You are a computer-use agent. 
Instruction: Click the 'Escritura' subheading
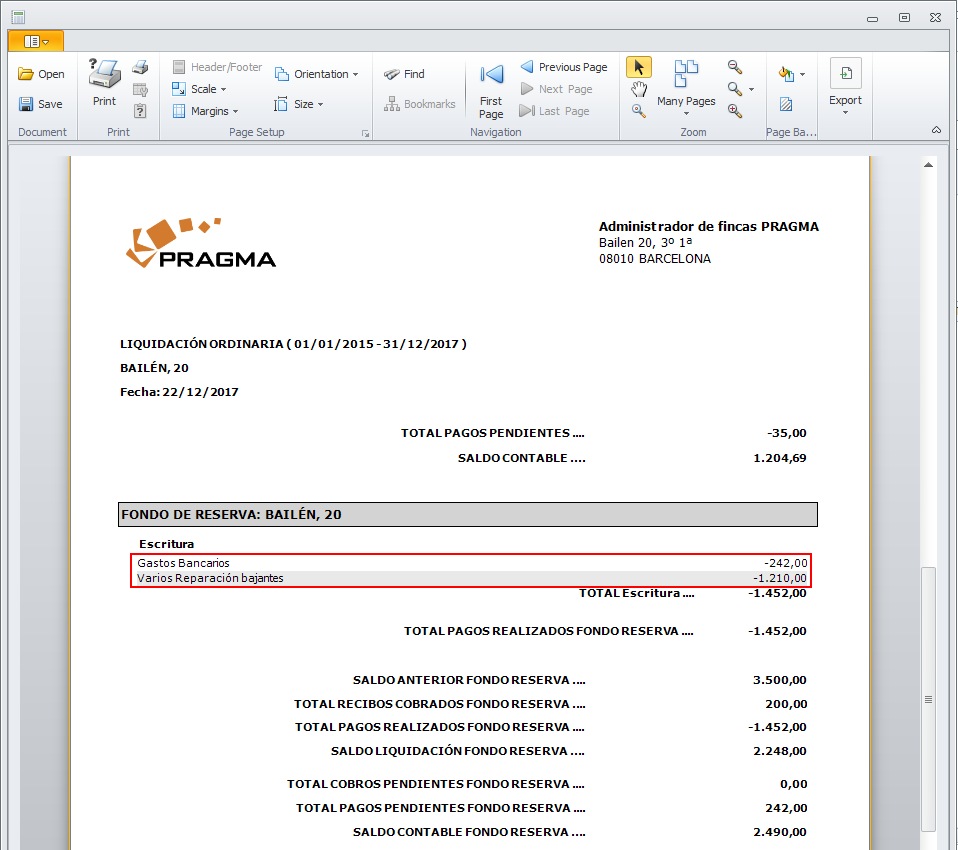click(x=166, y=544)
